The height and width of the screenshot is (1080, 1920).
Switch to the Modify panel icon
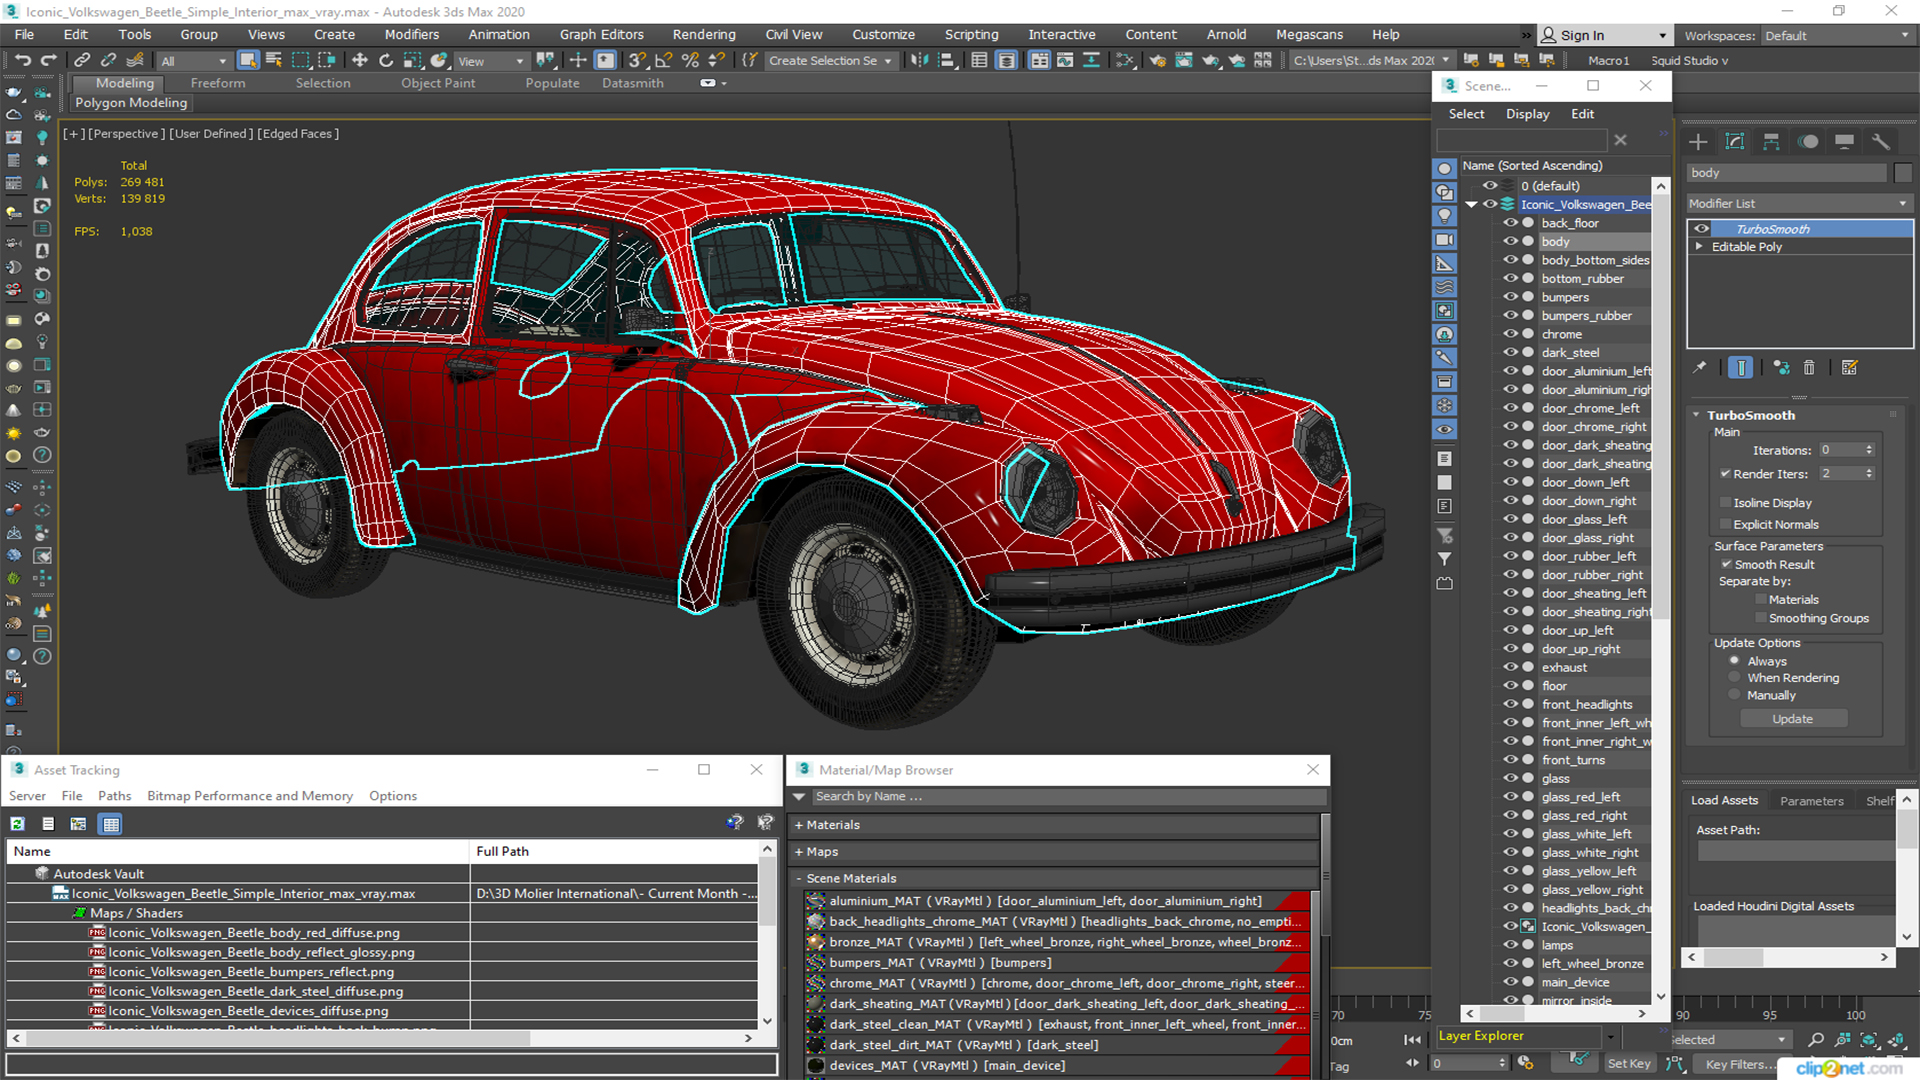pyautogui.click(x=1735, y=142)
